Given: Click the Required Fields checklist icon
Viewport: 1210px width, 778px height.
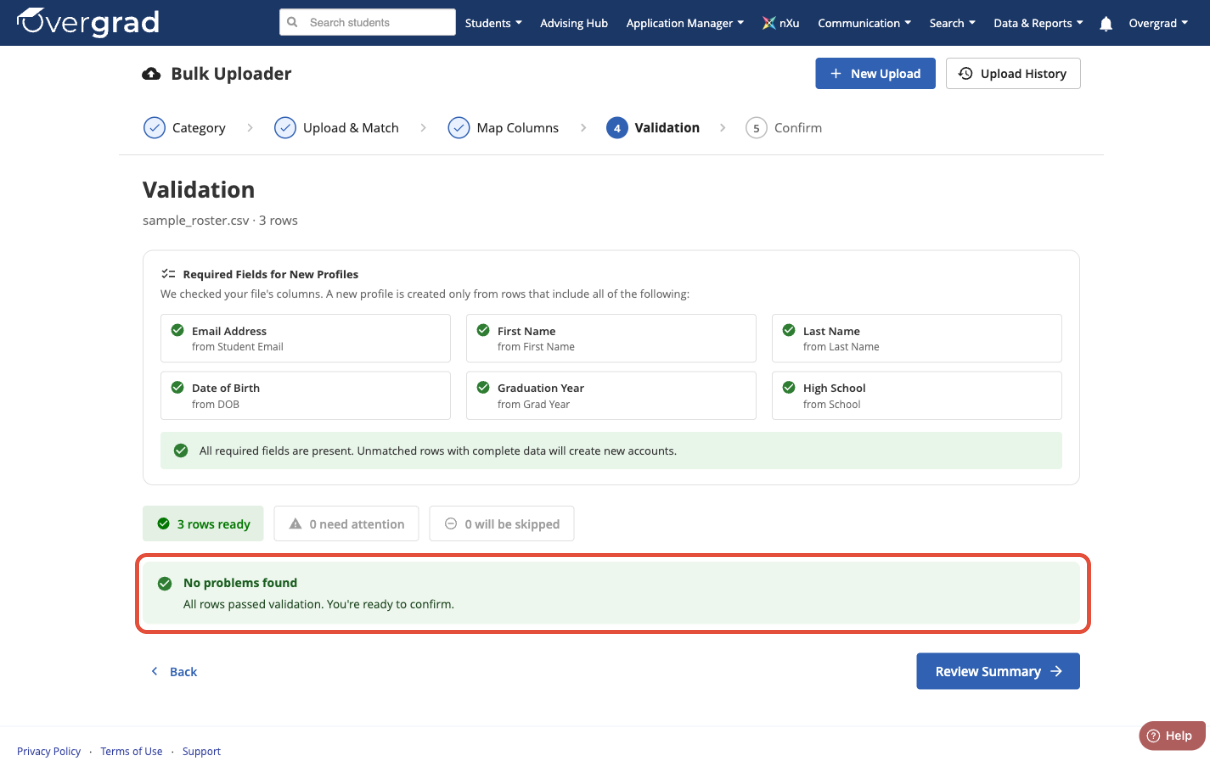Looking at the screenshot, I should pos(169,274).
